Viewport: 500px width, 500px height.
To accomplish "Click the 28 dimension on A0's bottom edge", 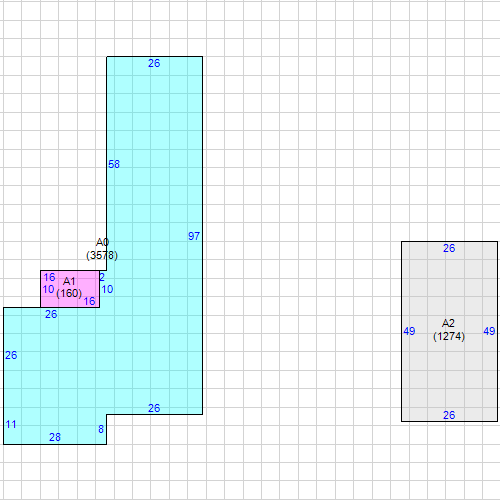I will pyautogui.click(x=55, y=437).
